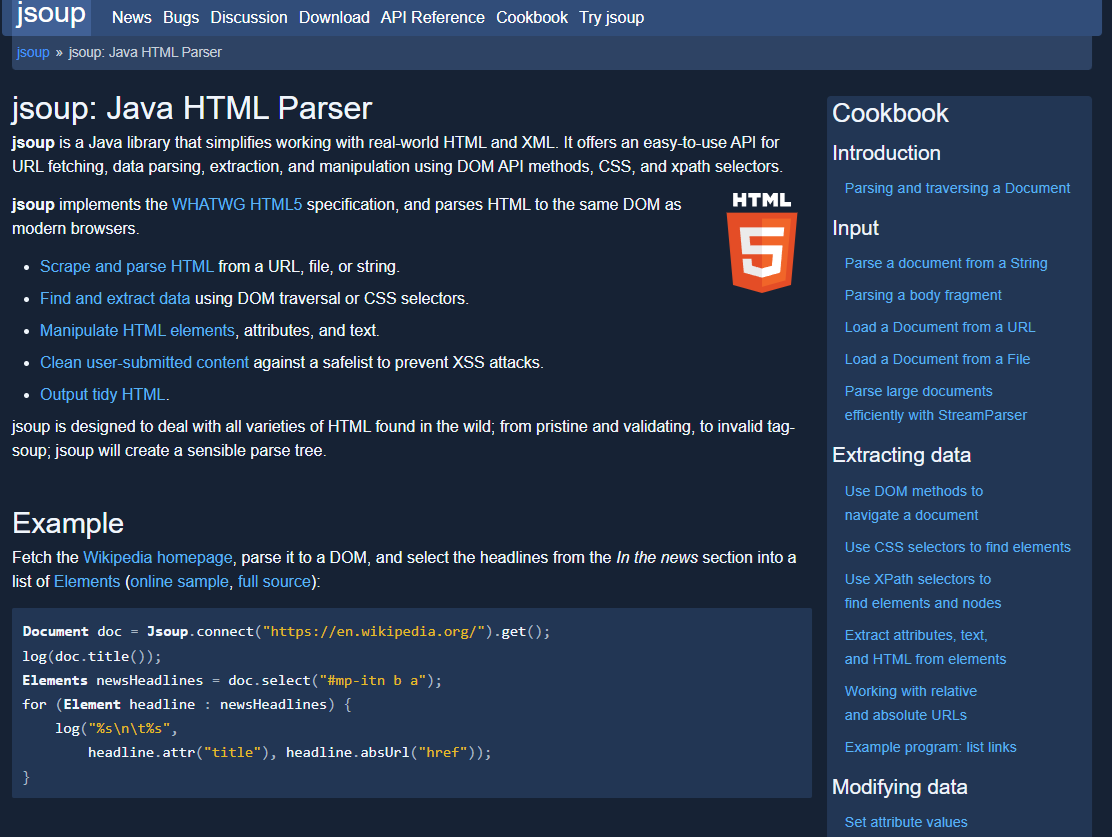This screenshot has height=837, width=1112.
Task: Open Use XPath selectors link
Action: click(x=923, y=591)
